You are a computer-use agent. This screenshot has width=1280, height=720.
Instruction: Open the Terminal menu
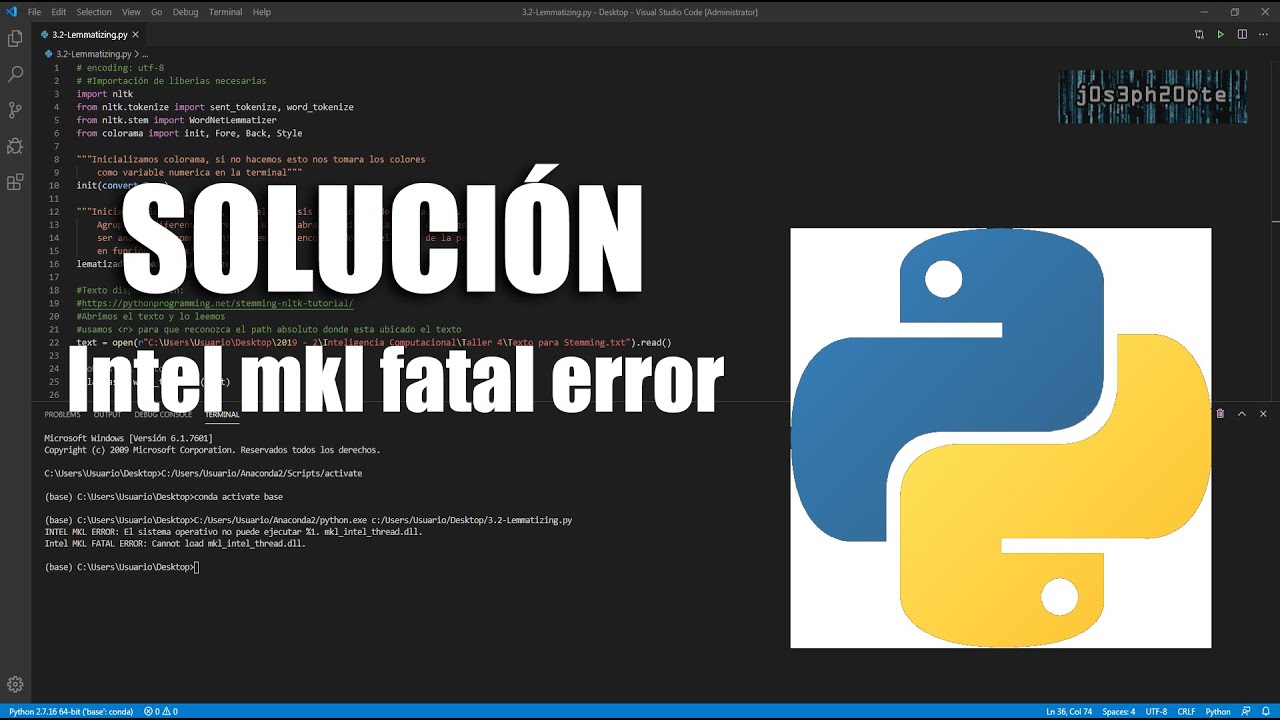pos(225,12)
